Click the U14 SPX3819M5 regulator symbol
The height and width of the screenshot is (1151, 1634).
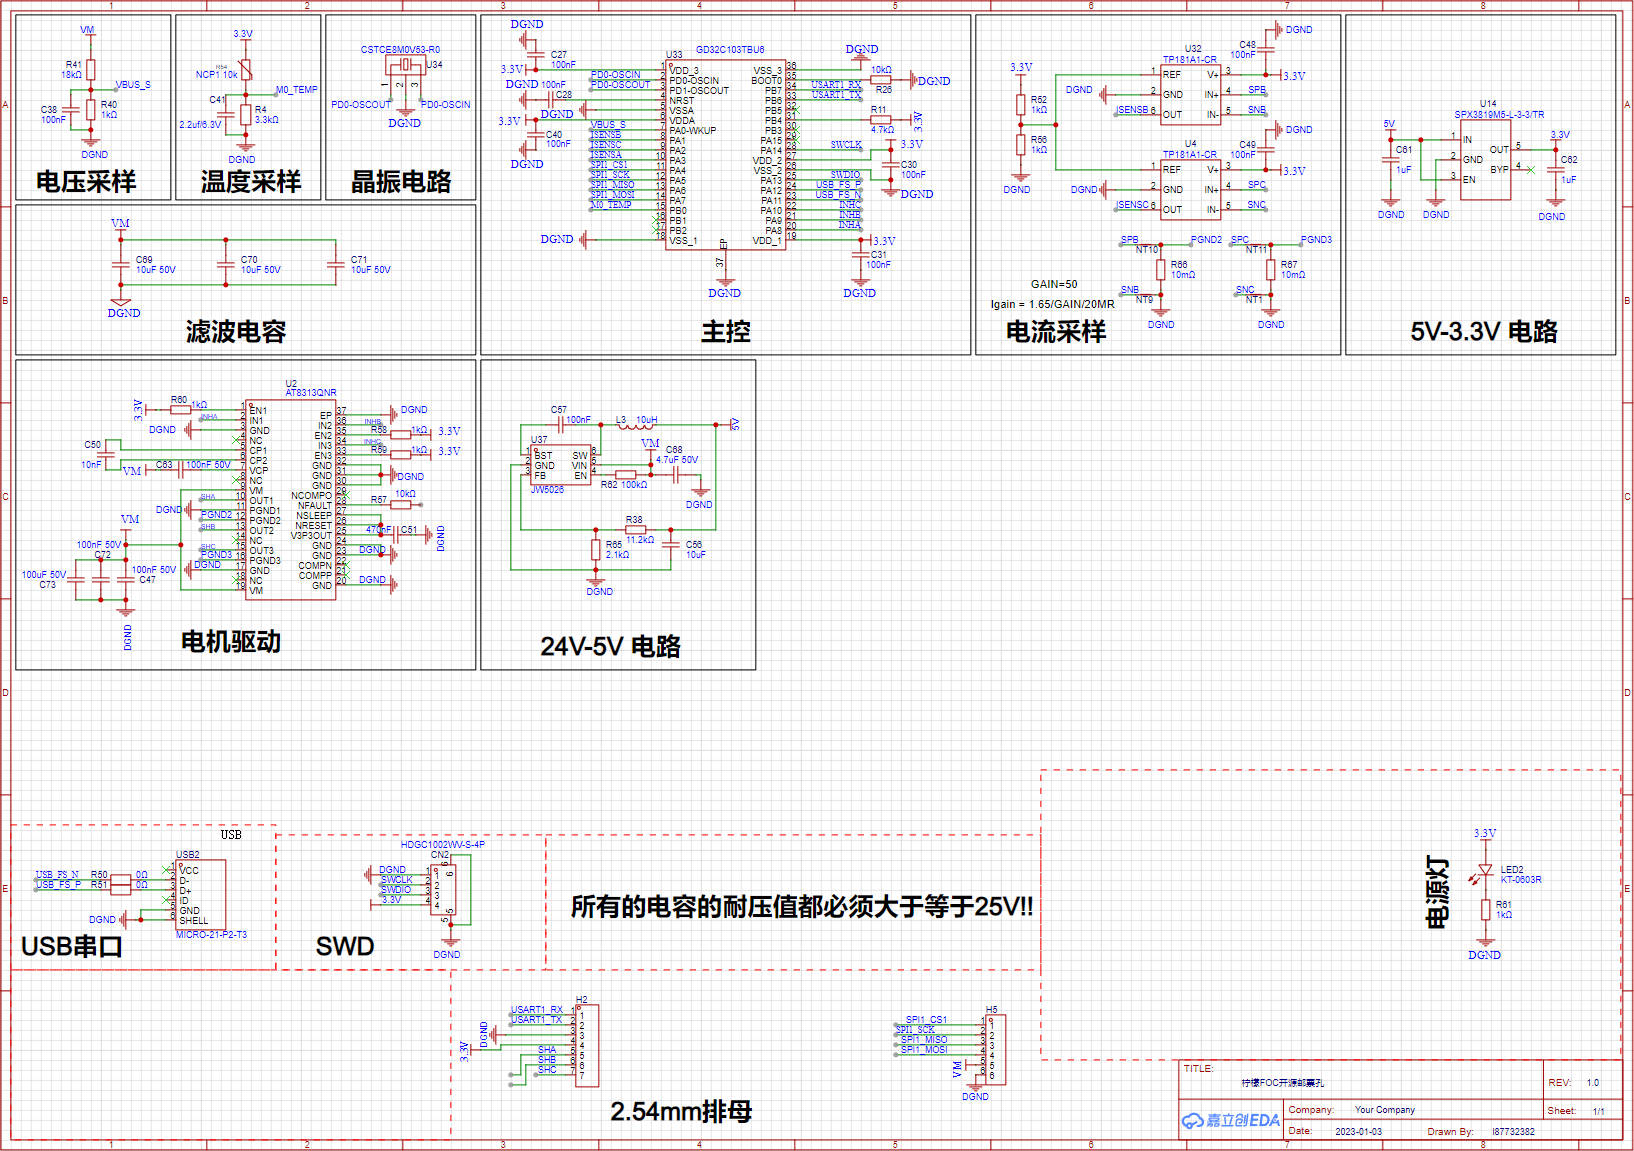click(x=1485, y=160)
